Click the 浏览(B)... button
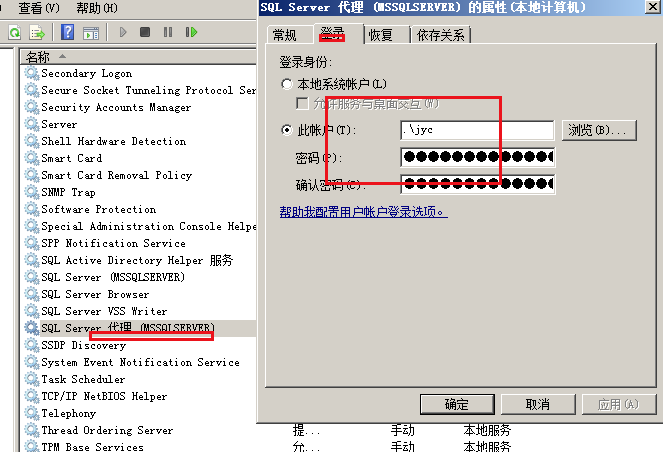This screenshot has height=452, width=663. (x=599, y=130)
